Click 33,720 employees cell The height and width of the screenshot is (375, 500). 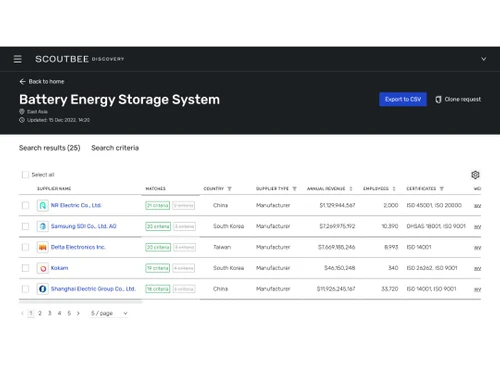tap(390, 289)
